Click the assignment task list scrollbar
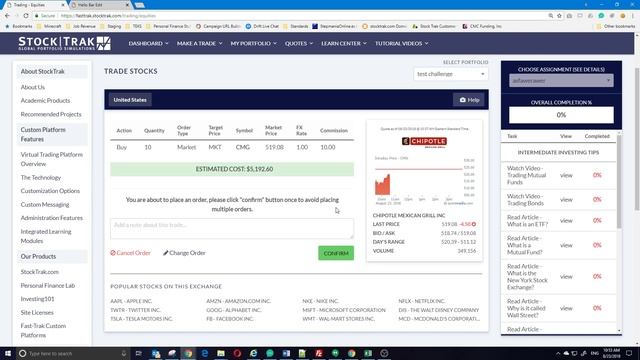 pos(619,182)
